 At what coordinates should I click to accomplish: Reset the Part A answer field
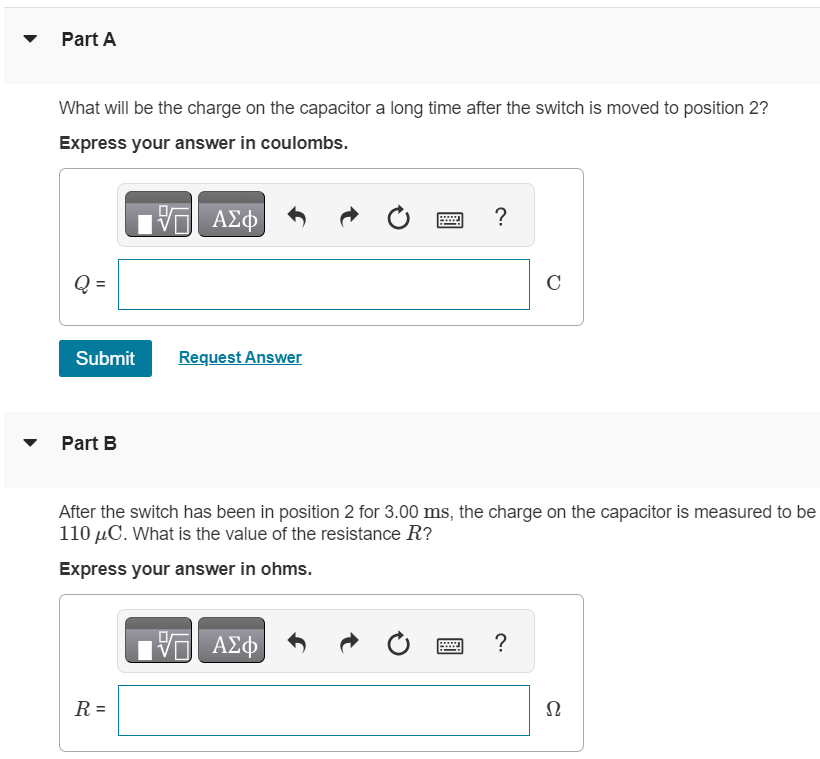tap(398, 218)
